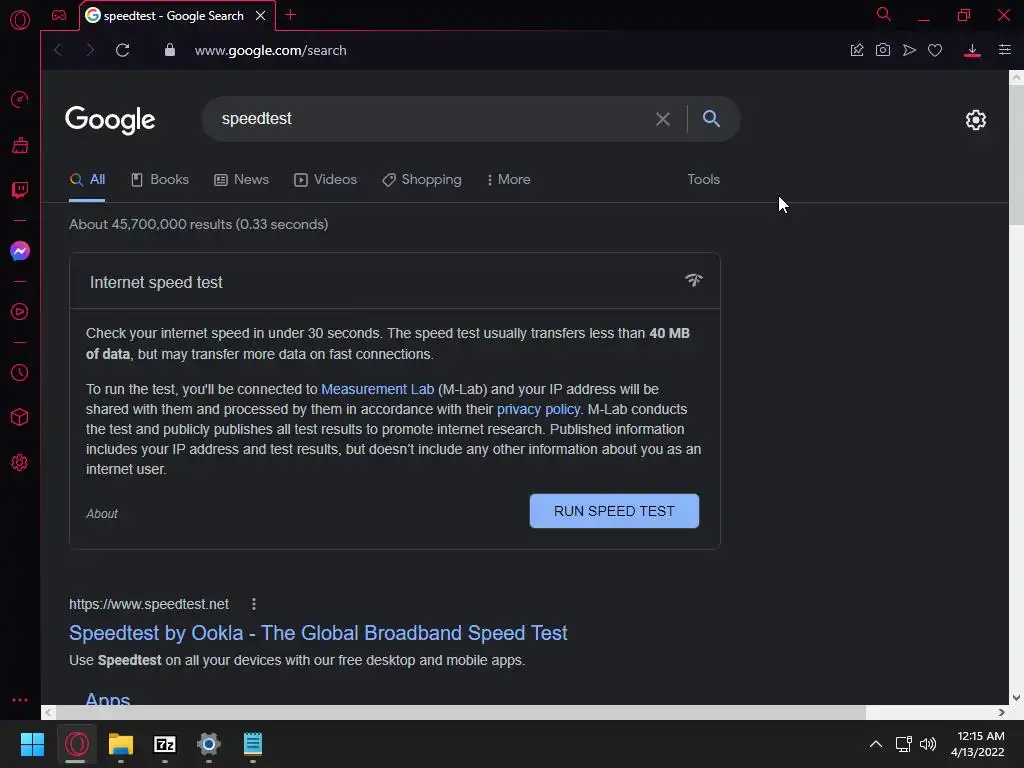Switch to Books results tab
This screenshot has height=768, width=1024.
(x=160, y=180)
